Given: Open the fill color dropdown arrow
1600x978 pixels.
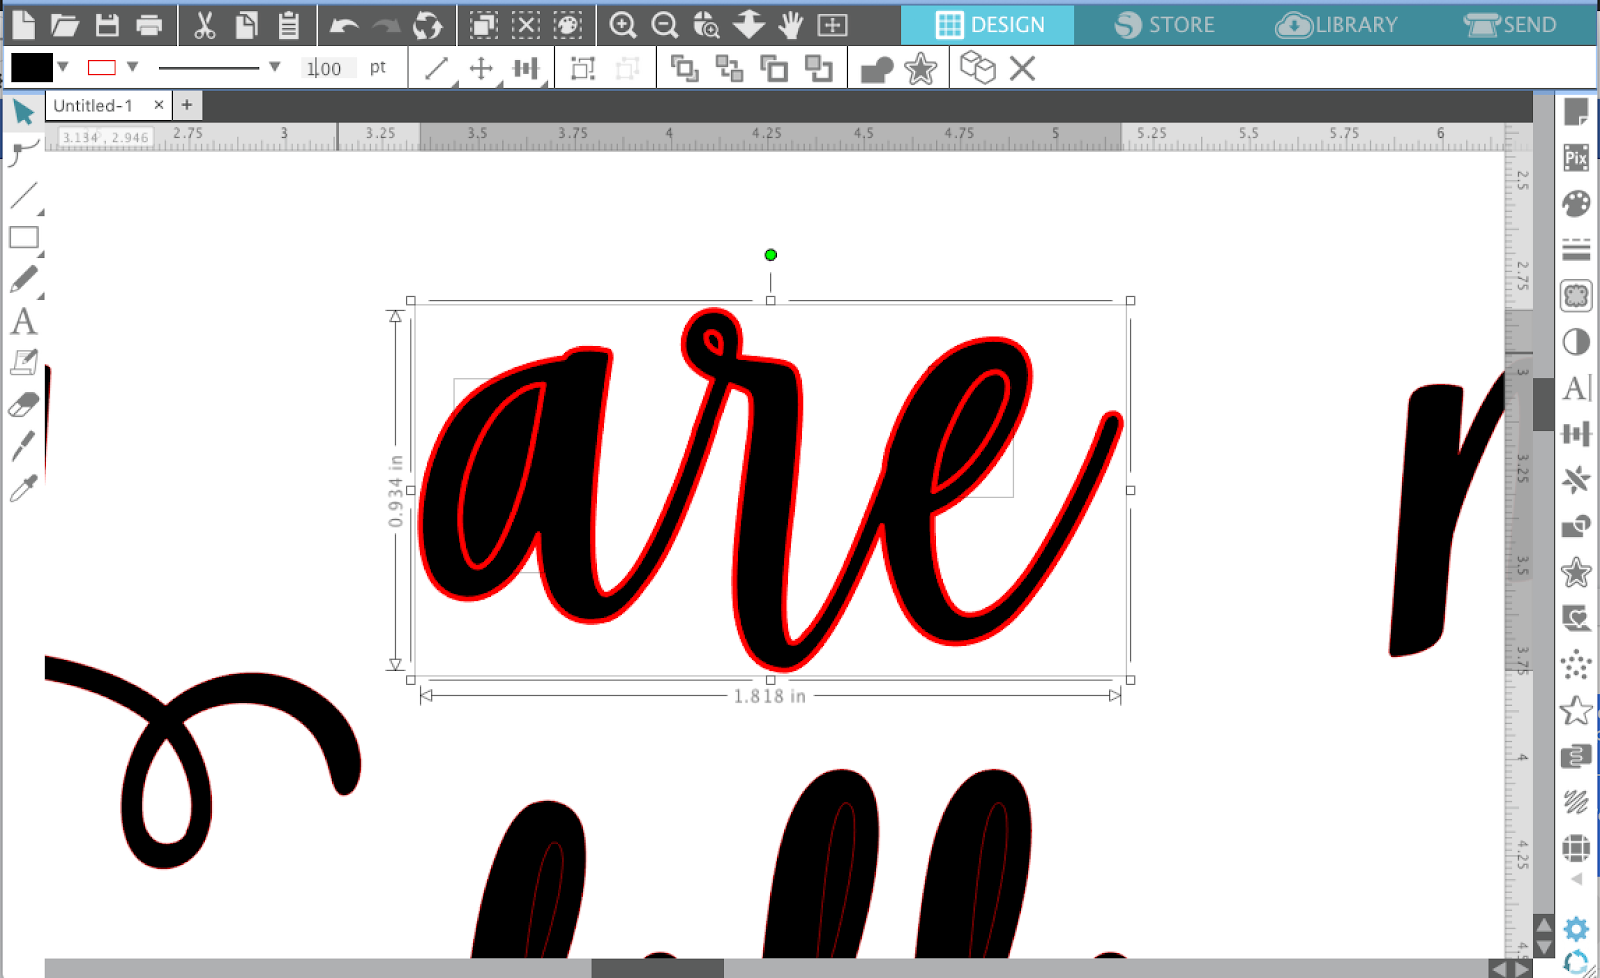Looking at the screenshot, I should pos(62,66).
